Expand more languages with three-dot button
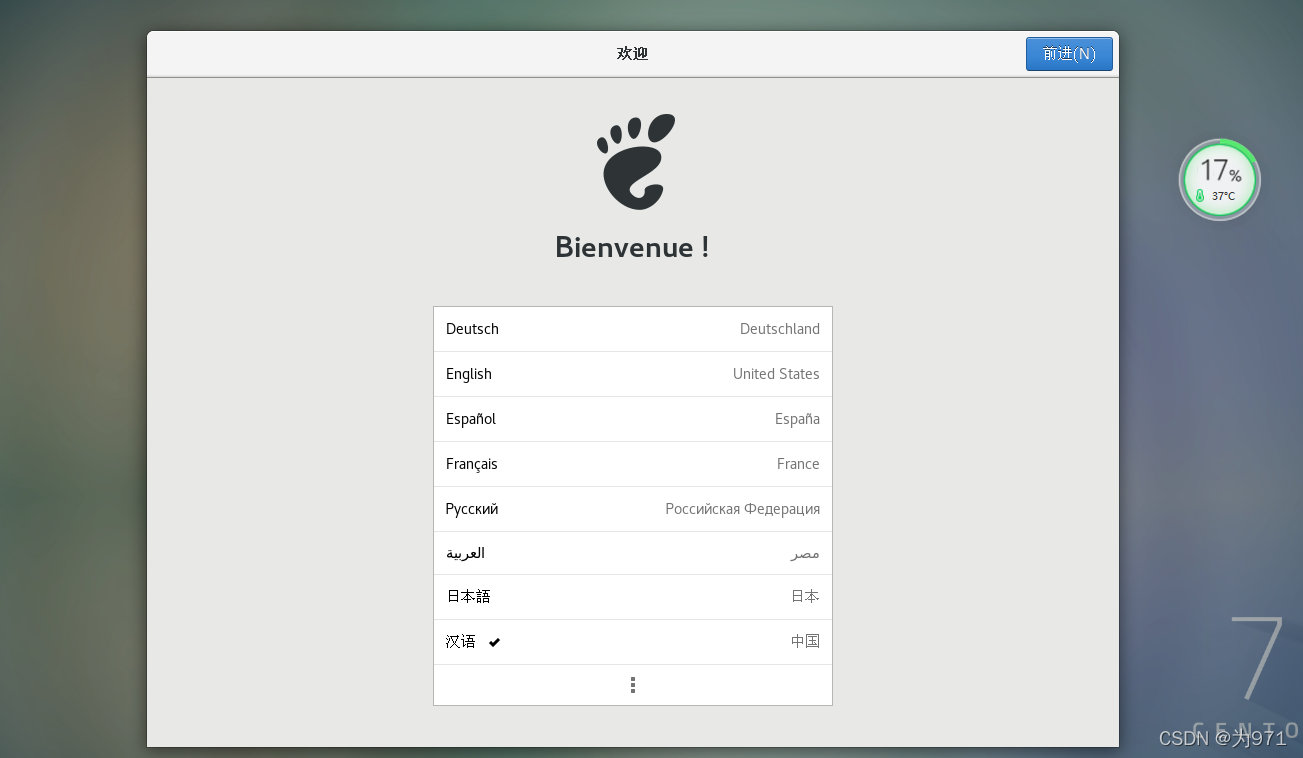 click(x=633, y=685)
